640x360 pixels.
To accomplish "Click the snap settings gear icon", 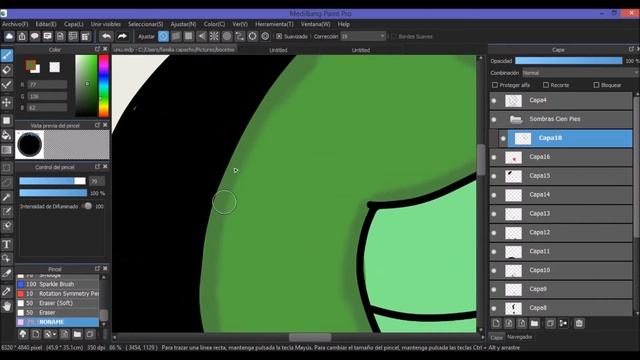I will 265,36.
